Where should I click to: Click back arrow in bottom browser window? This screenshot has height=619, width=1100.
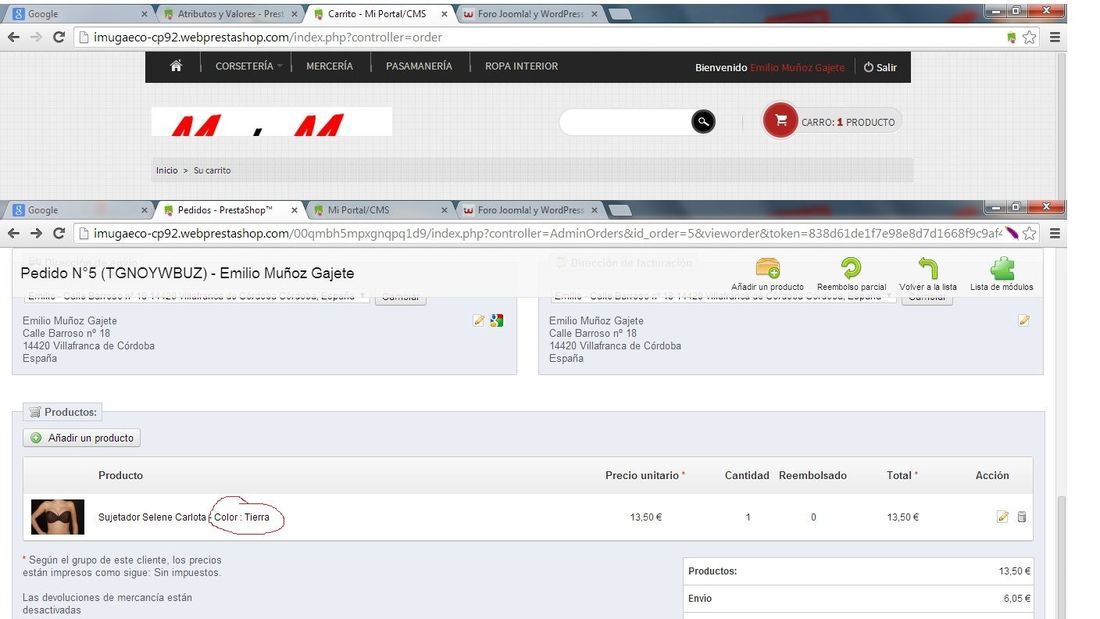[13, 233]
